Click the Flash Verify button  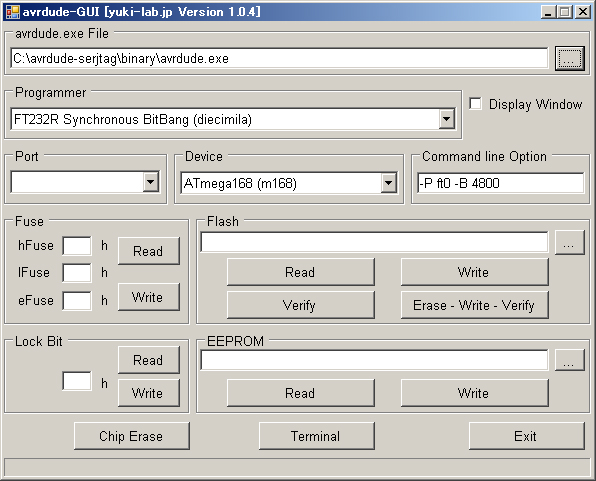coord(300,305)
